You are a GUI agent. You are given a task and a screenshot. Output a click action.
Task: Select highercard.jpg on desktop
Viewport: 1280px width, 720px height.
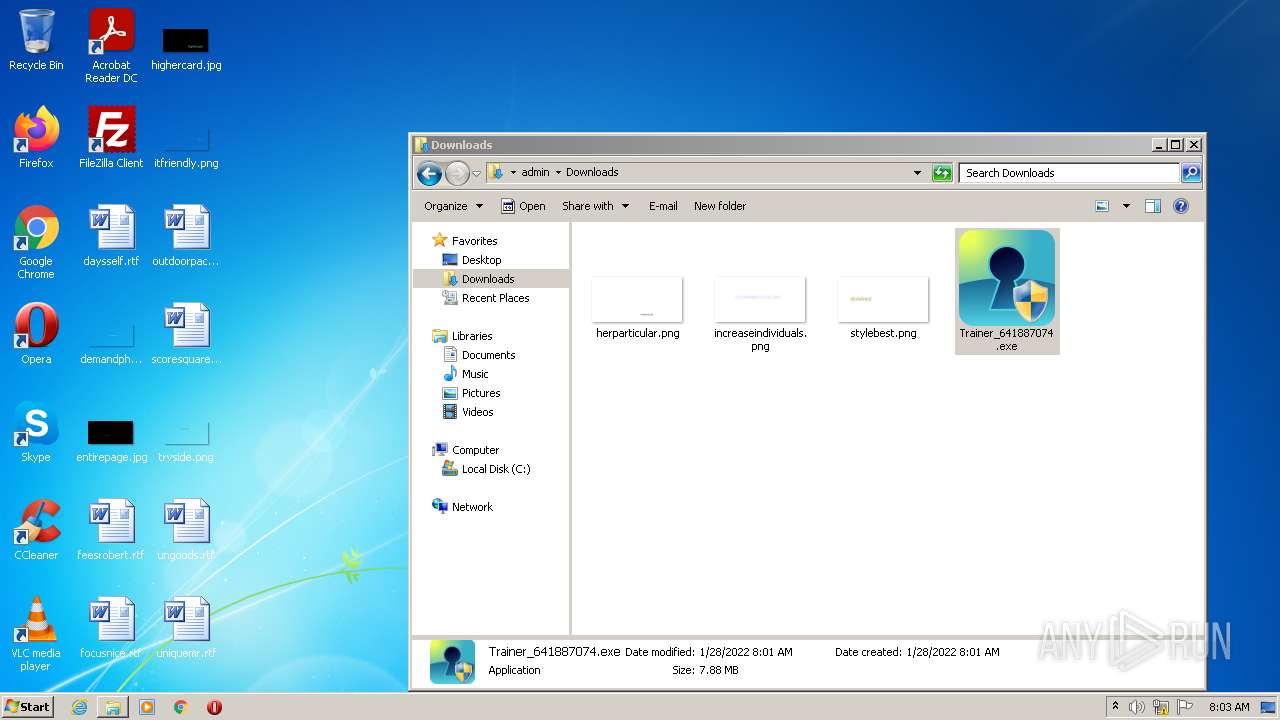coord(186,48)
